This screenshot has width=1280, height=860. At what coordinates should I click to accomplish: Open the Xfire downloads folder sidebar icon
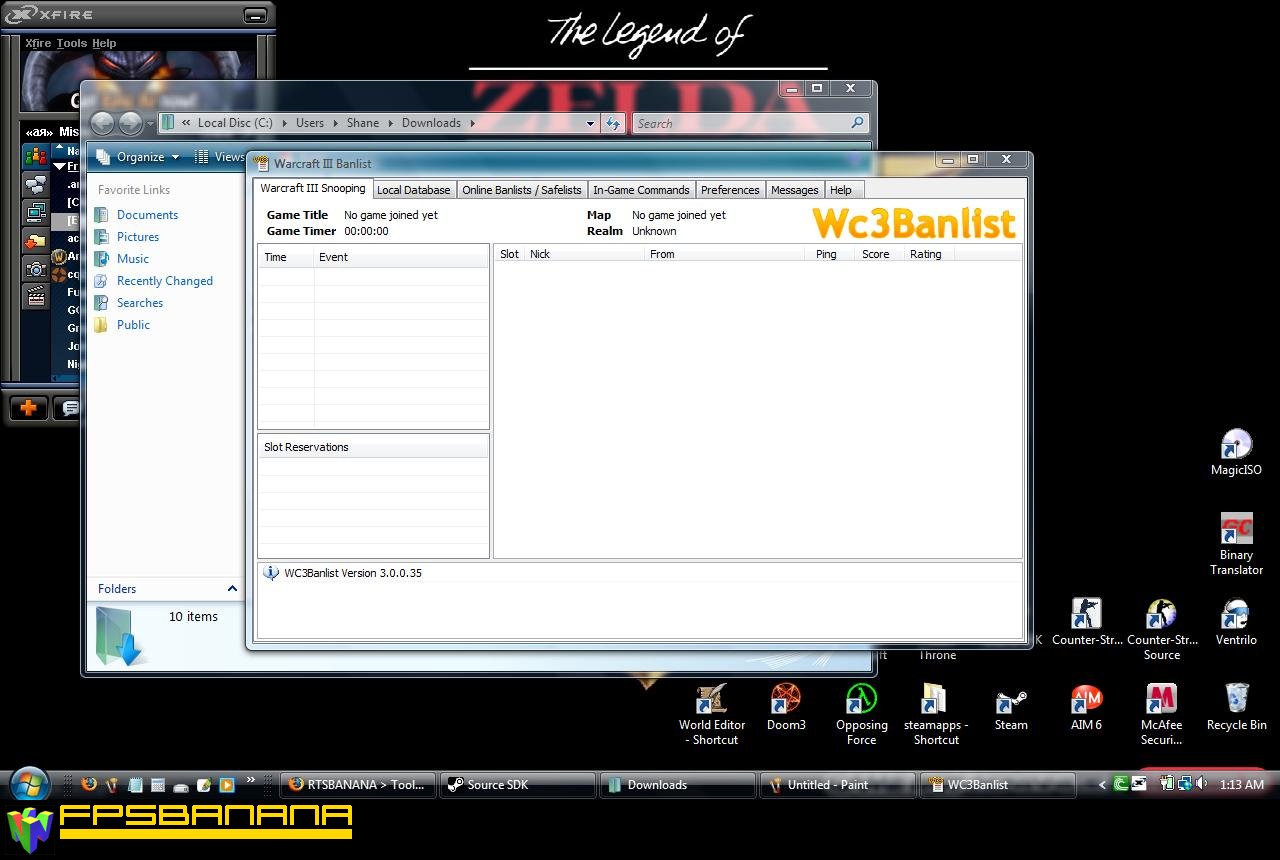click(36, 240)
